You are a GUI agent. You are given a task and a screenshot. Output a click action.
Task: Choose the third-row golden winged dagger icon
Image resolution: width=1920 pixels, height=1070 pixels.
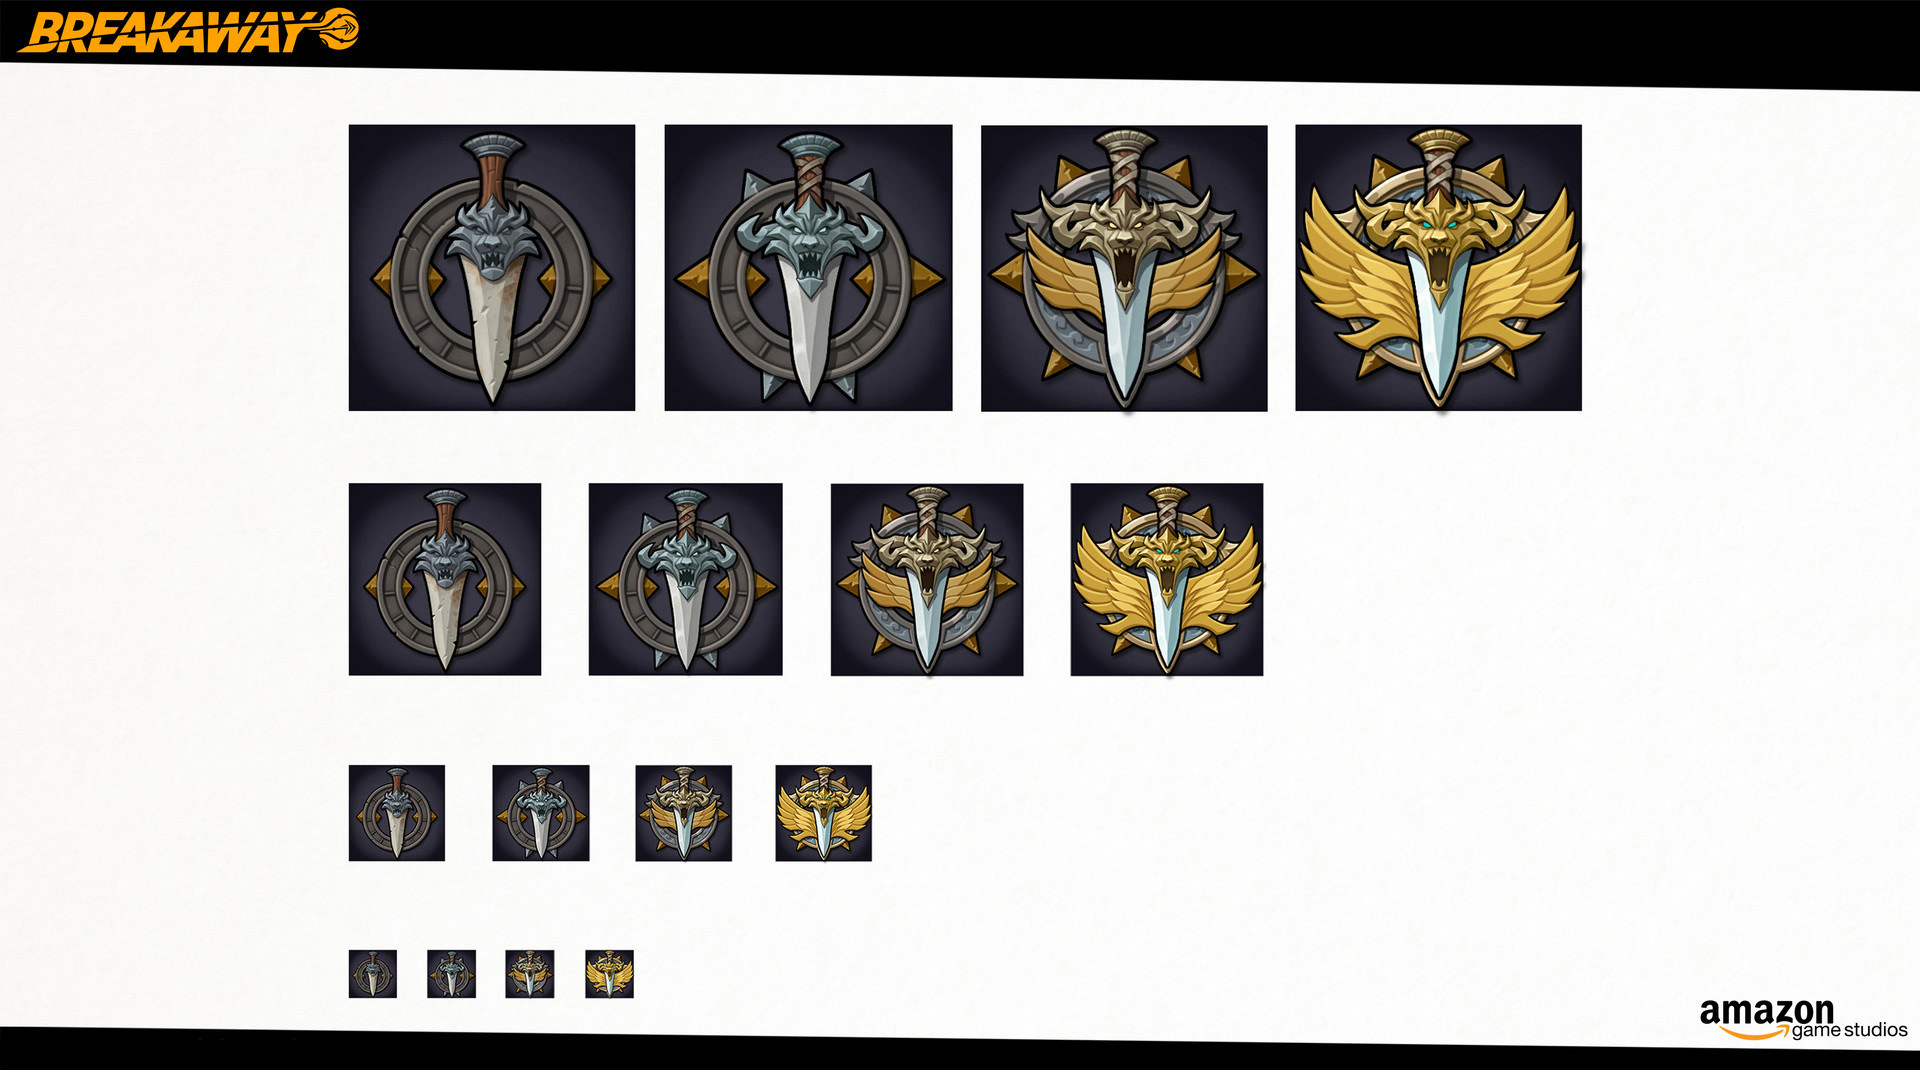[x=824, y=813]
